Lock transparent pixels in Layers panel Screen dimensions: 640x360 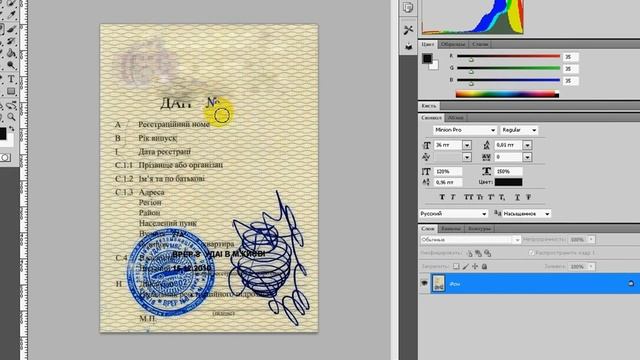(456, 267)
